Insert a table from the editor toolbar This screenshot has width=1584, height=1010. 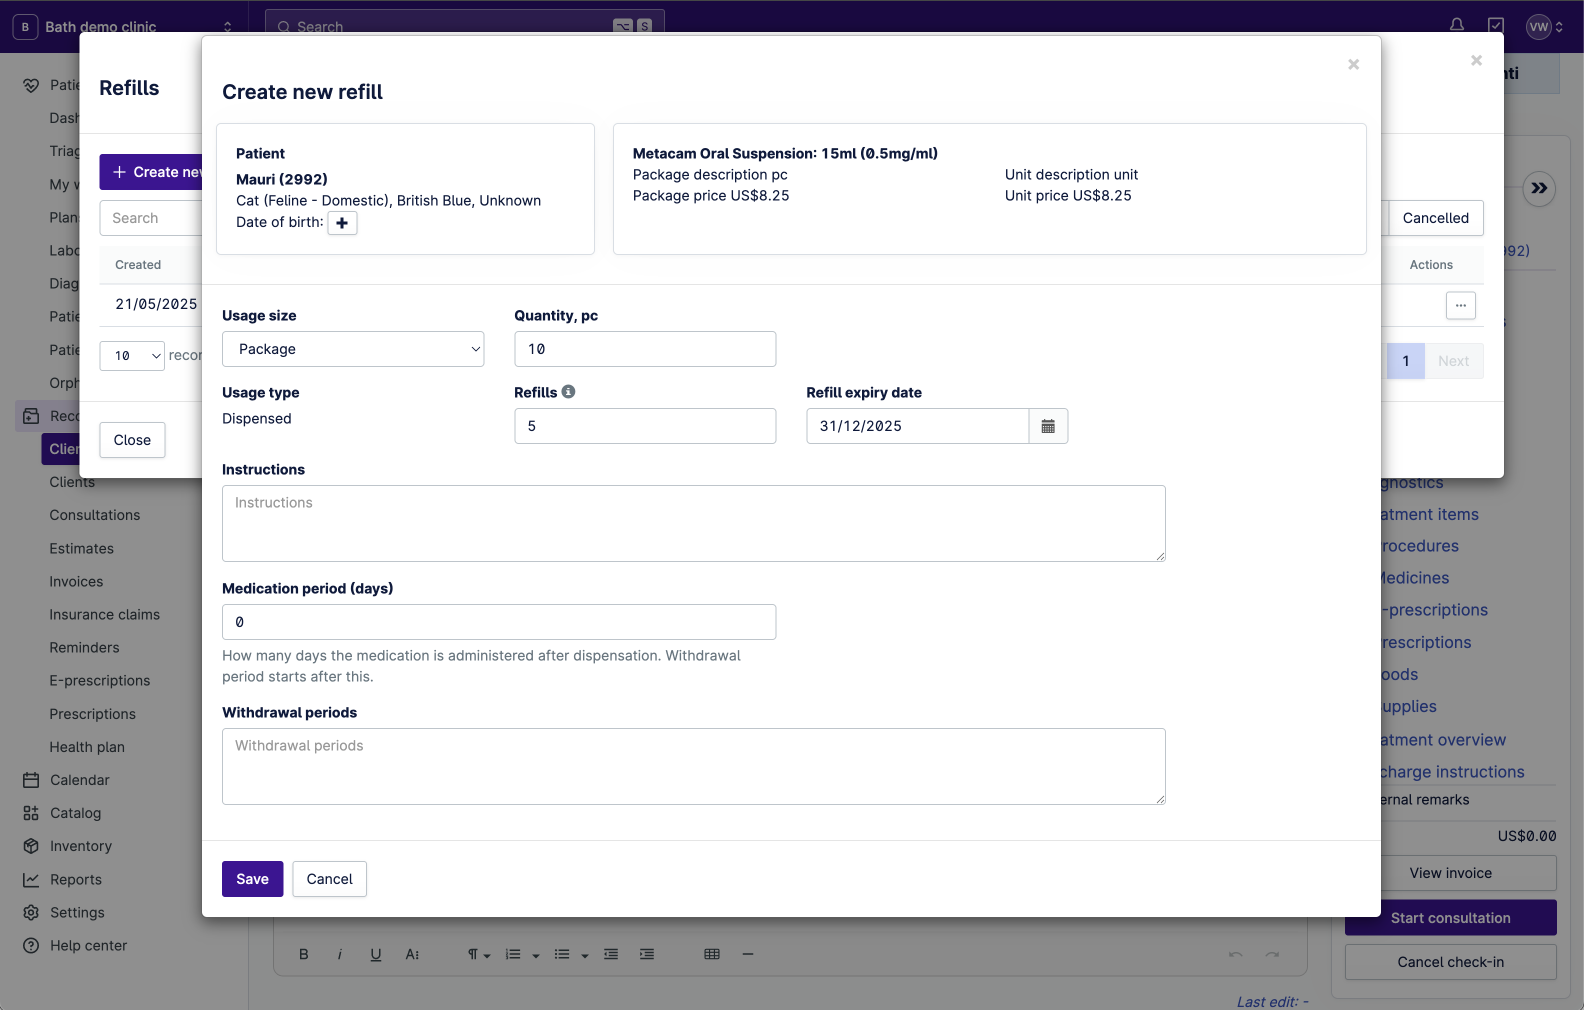[712, 954]
